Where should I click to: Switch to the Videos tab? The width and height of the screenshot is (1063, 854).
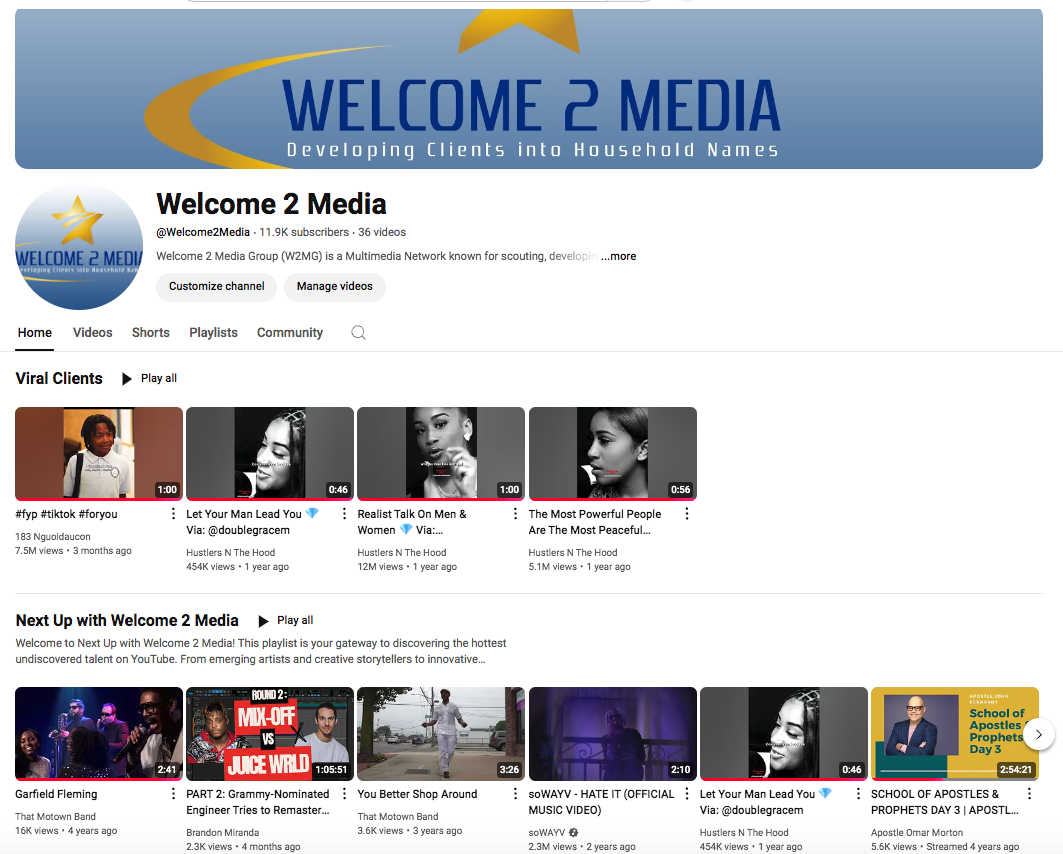click(x=92, y=332)
